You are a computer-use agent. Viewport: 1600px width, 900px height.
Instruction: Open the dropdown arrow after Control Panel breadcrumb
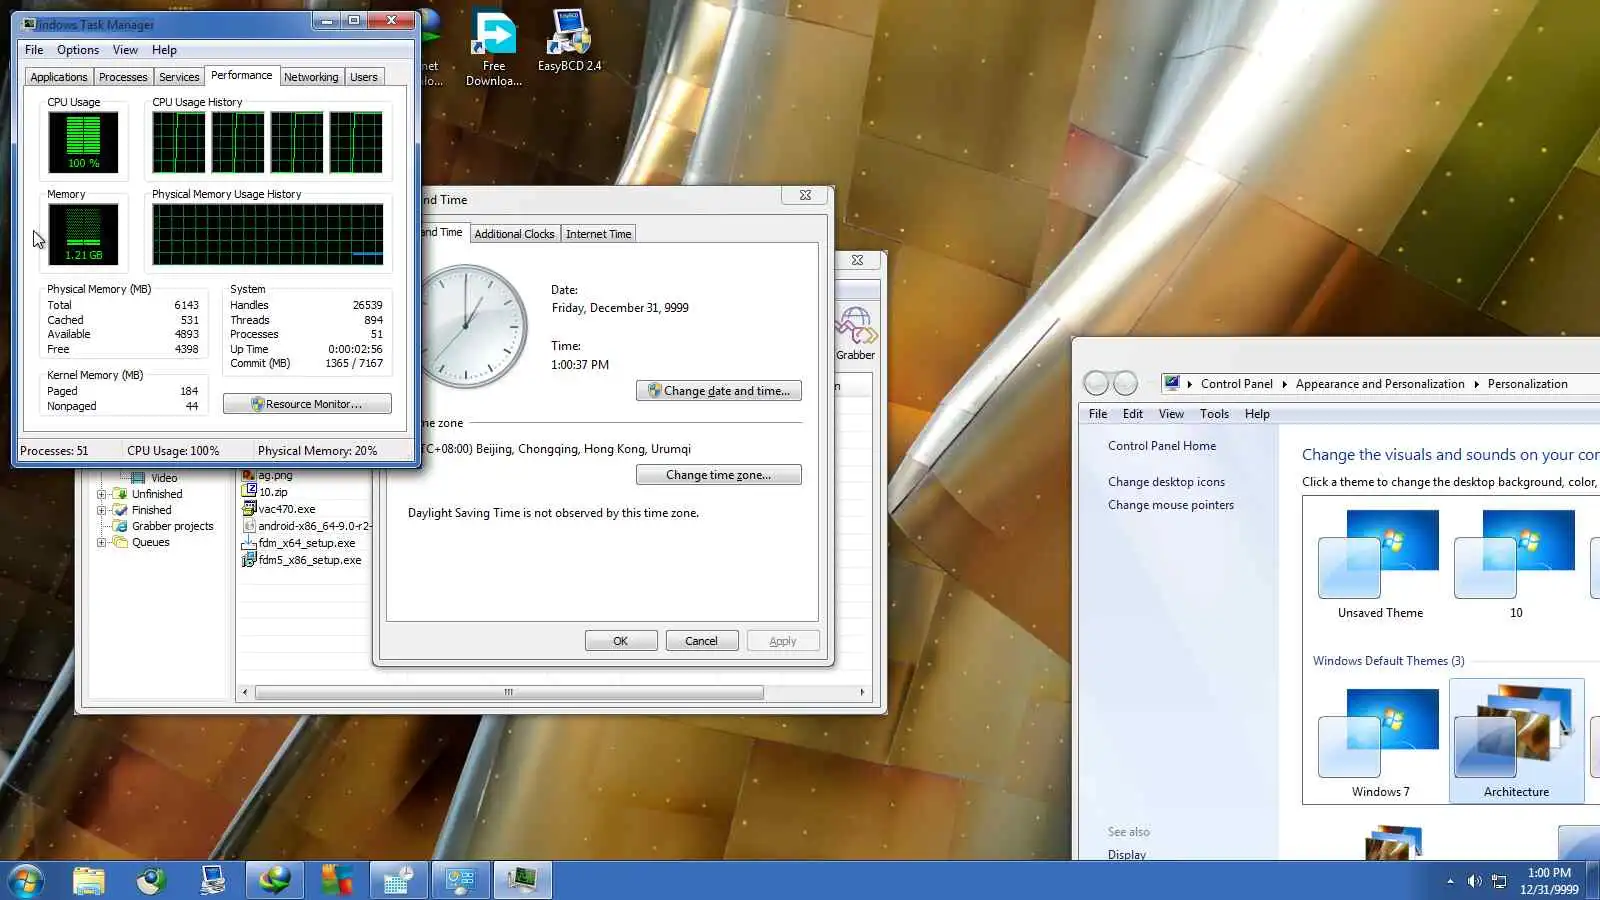point(1284,384)
